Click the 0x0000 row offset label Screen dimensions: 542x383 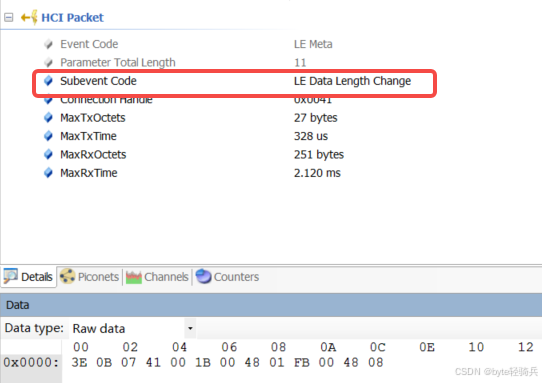[31, 362]
